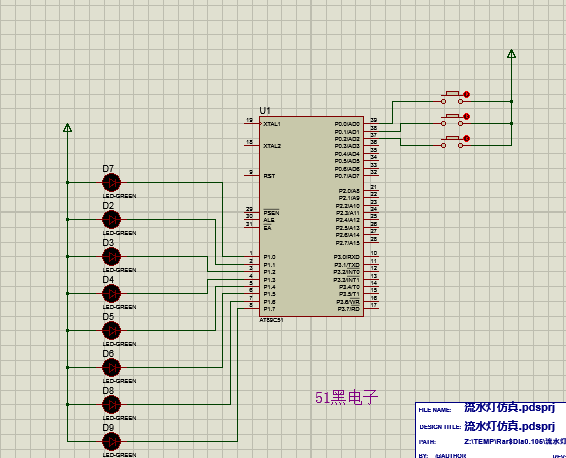Click the power terminal above the LED rail
The width and height of the screenshot is (566, 458).
pyautogui.click(x=68, y=128)
